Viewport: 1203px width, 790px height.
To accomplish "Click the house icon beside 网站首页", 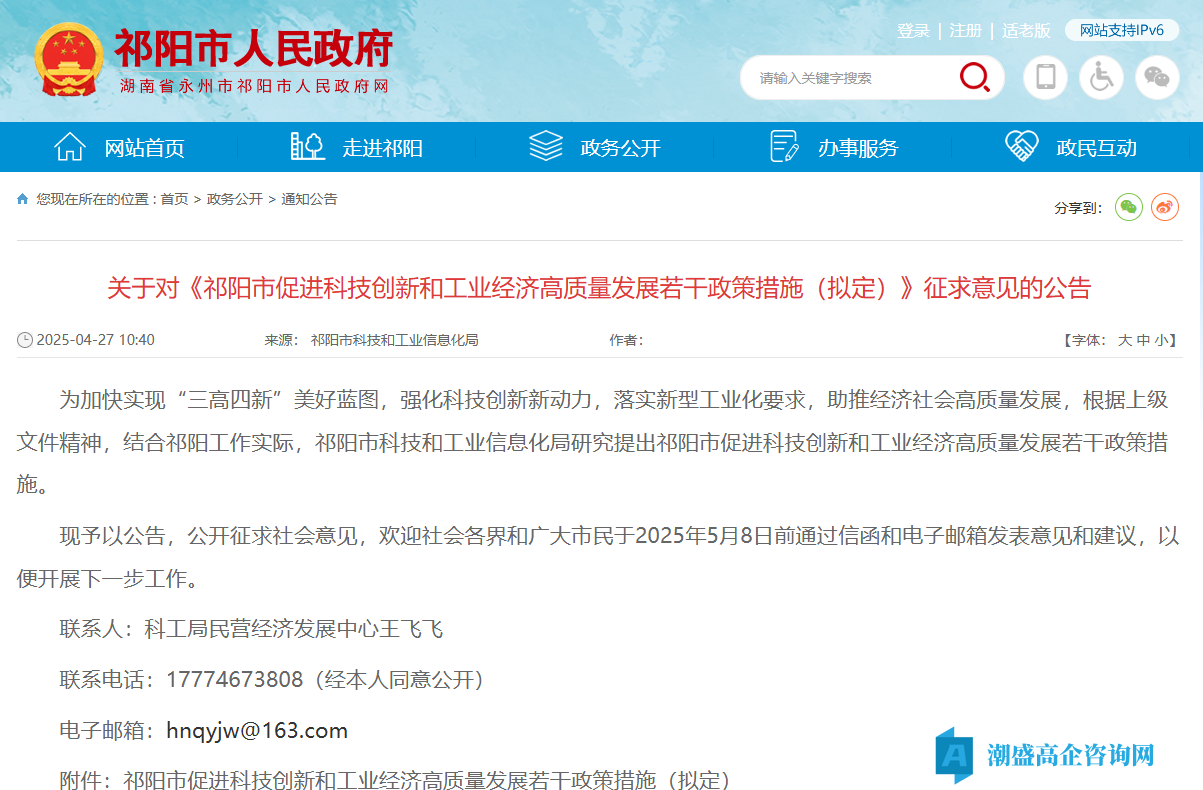I will click(x=69, y=147).
